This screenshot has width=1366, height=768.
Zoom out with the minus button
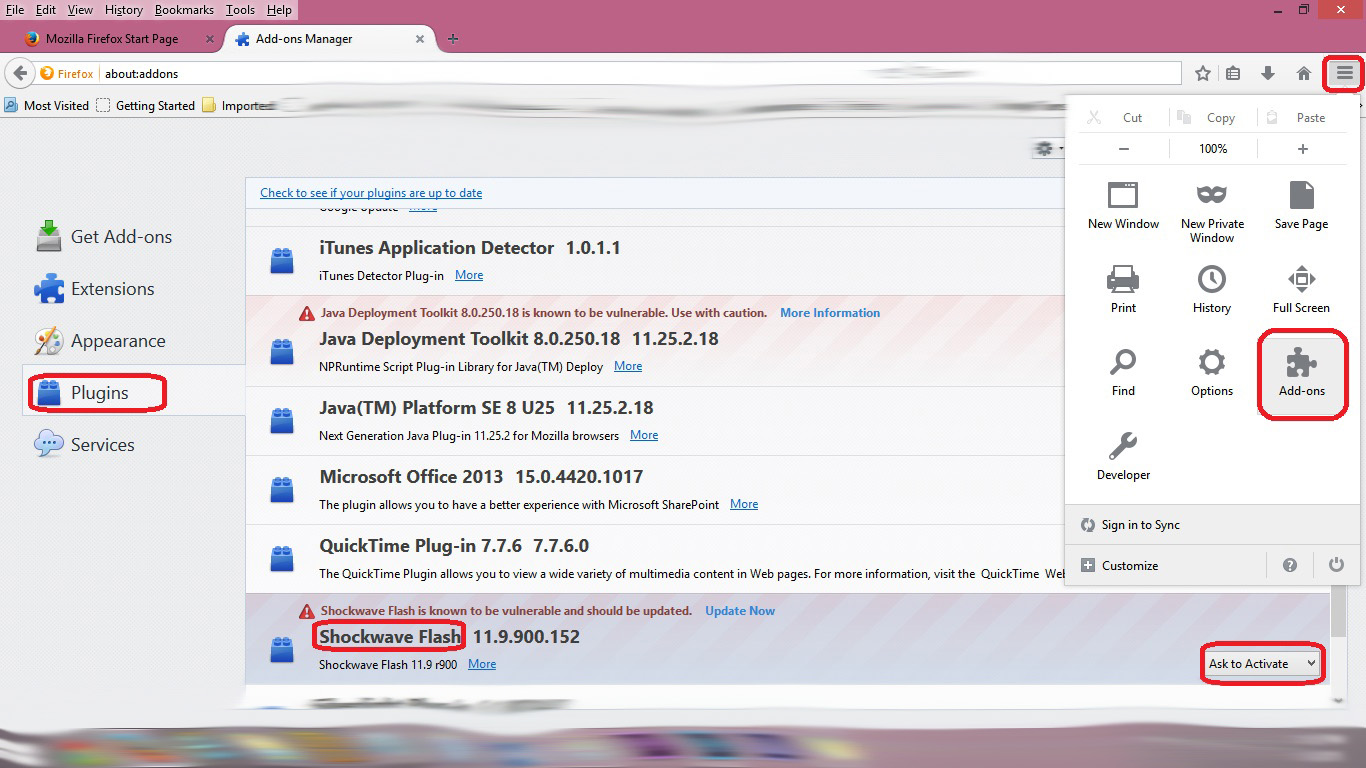click(1124, 148)
